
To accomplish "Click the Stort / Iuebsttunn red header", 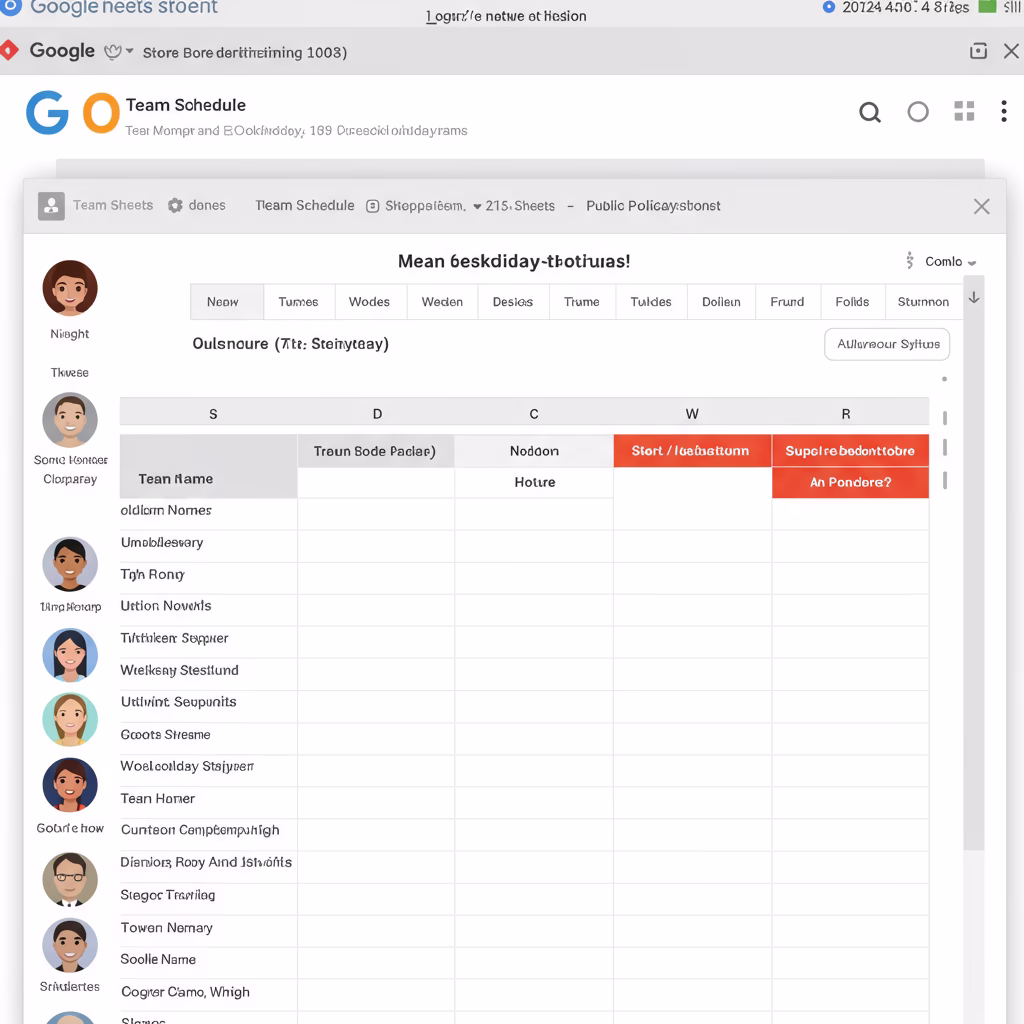I will point(692,451).
